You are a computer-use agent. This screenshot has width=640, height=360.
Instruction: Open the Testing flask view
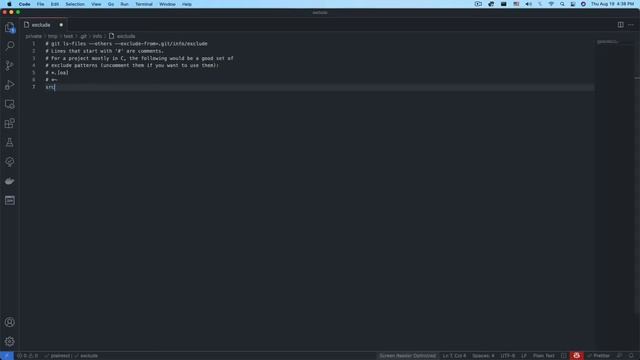click(x=9, y=142)
